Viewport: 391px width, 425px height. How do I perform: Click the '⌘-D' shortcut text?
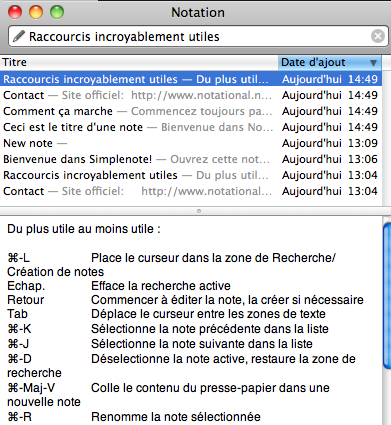[19, 359]
